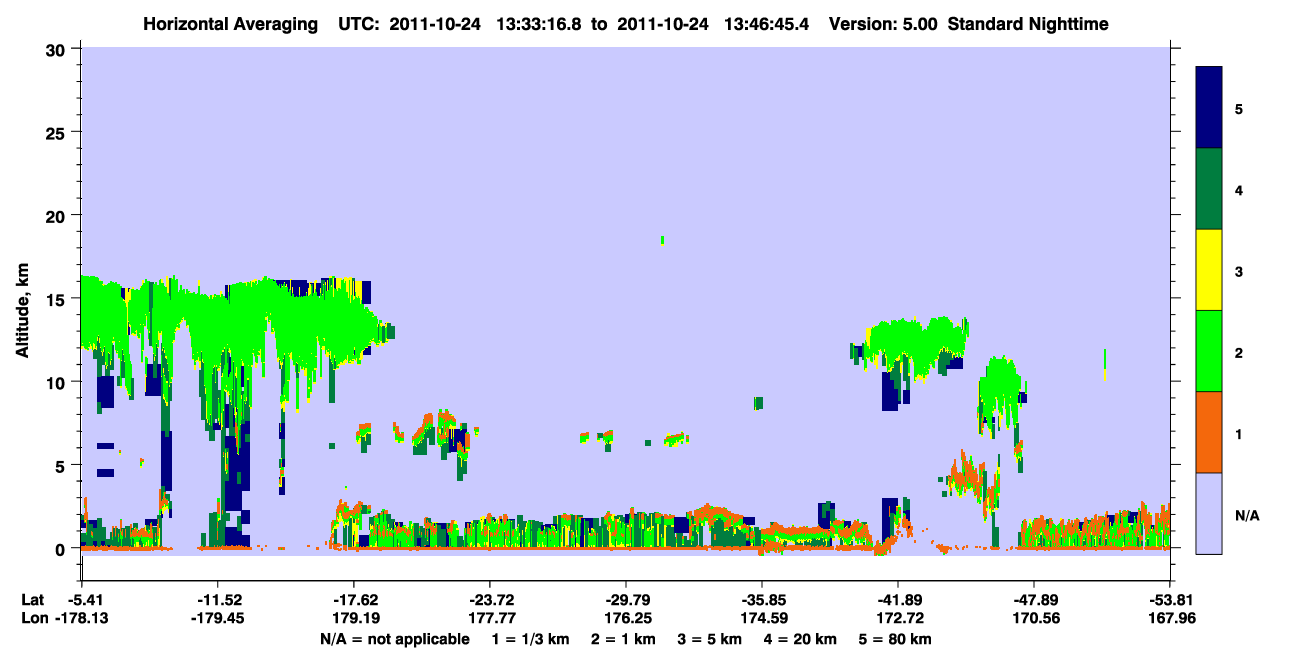1300x667 pixels.
Task: Click the latitude value -41.89
Action: coord(898,600)
